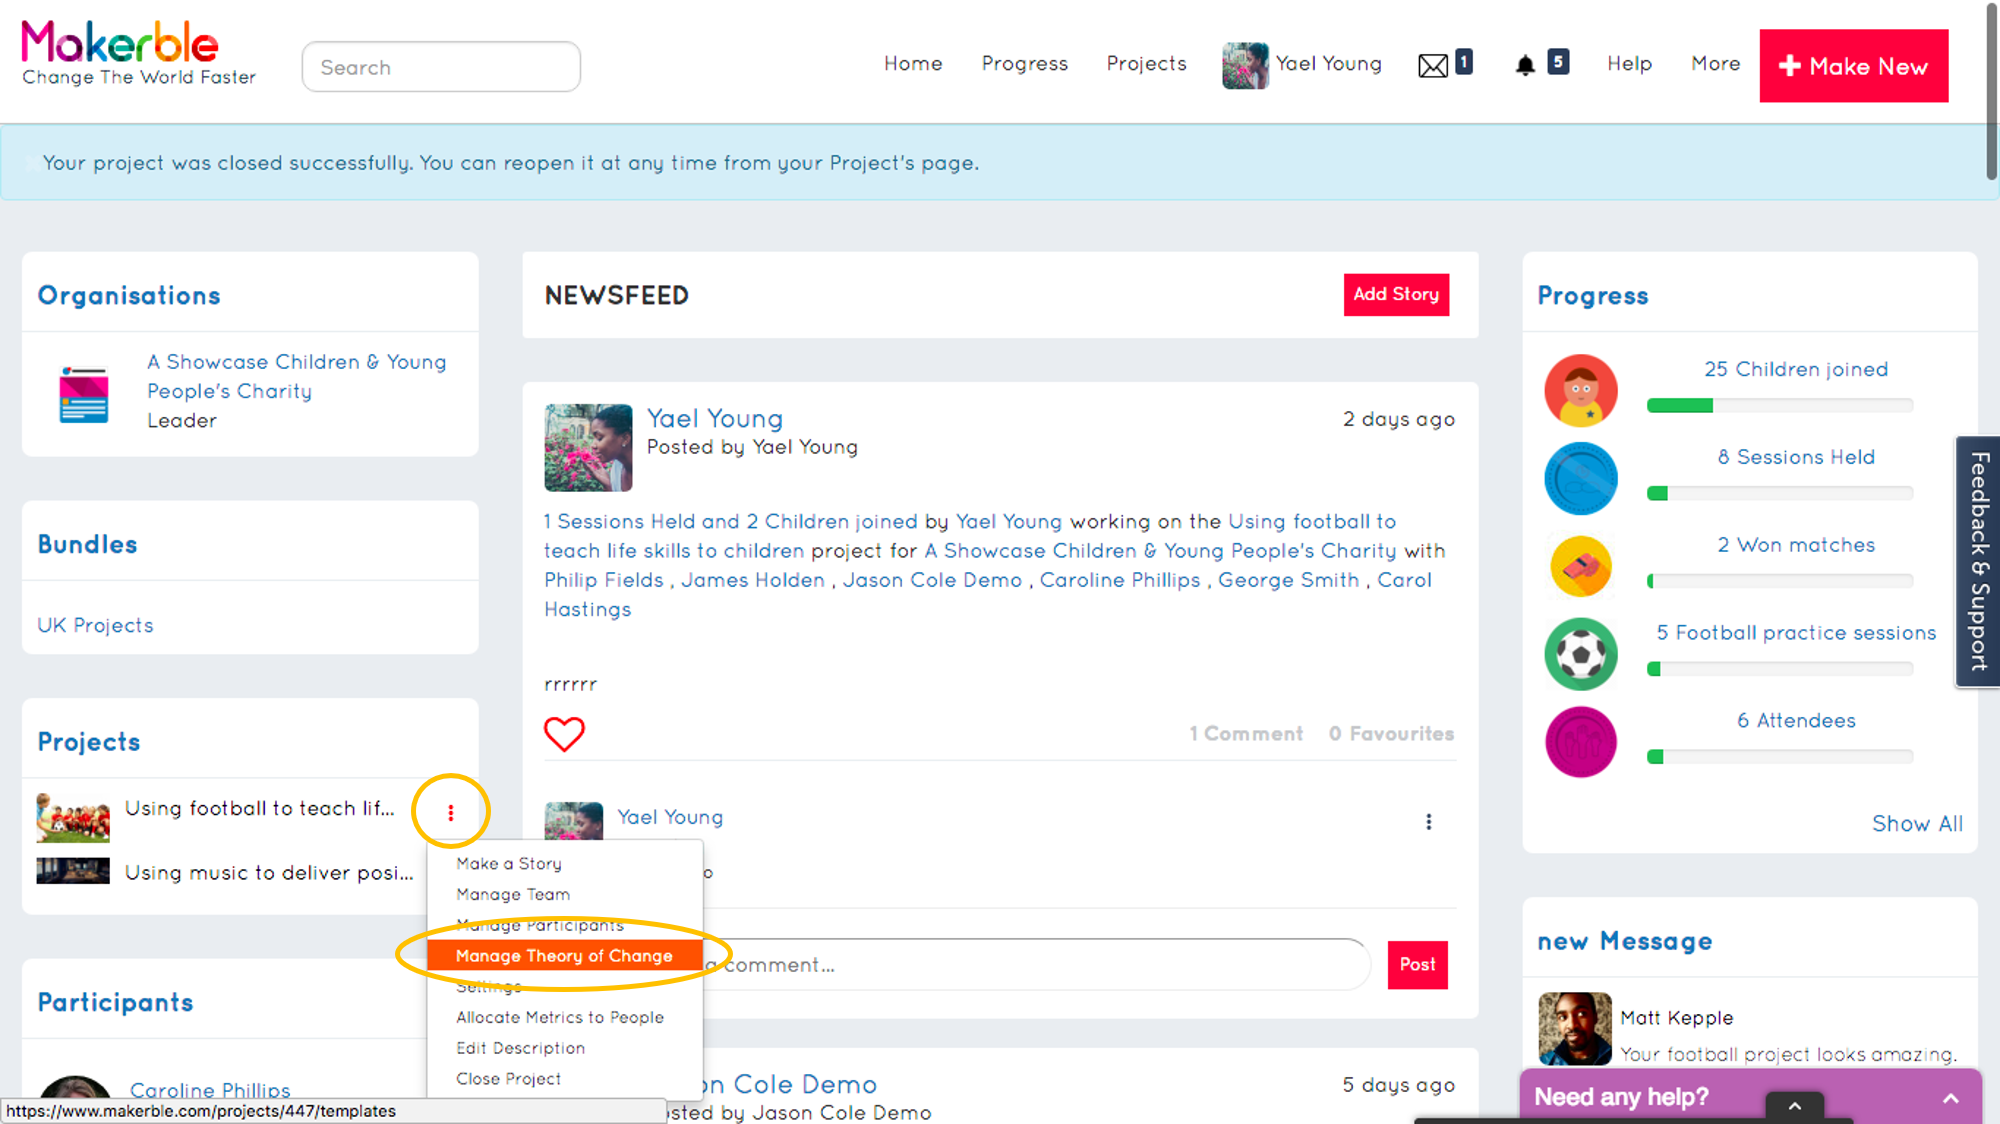Click the write a comment field
The height and width of the screenshot is (1124, 2000).
[x=1030, y=964]
